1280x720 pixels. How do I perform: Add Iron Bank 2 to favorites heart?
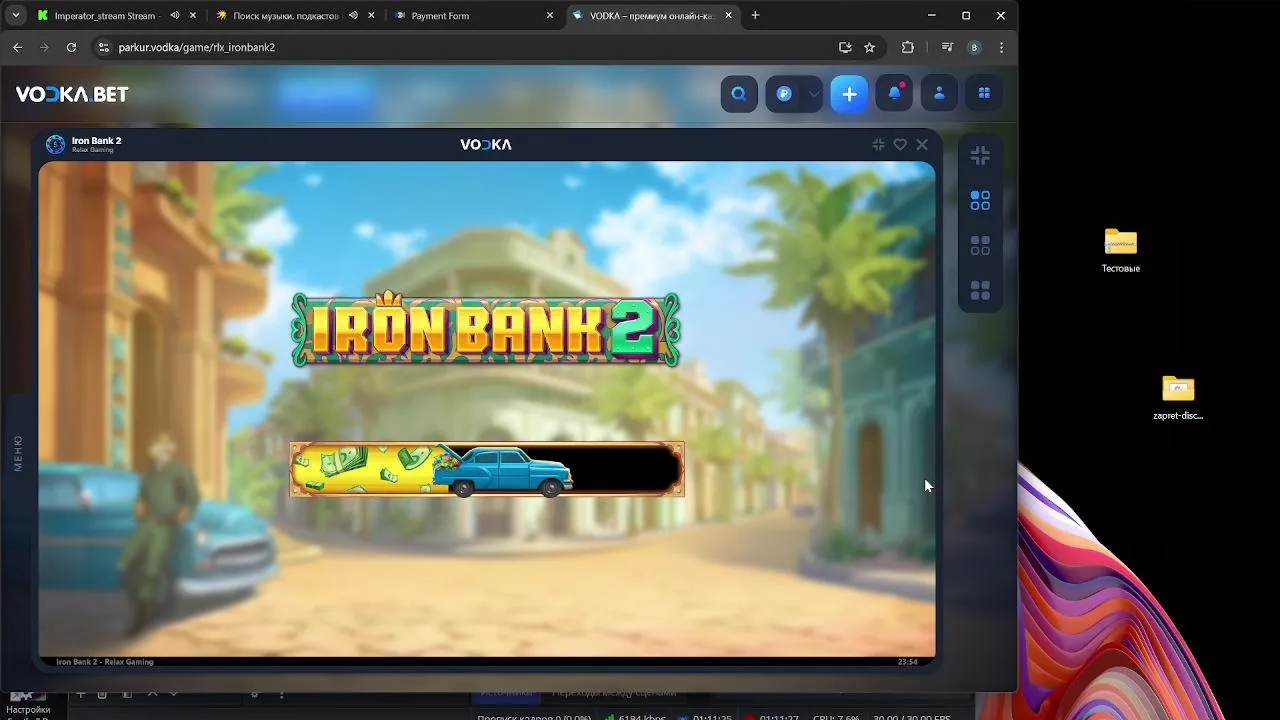[x=900, y=145]
